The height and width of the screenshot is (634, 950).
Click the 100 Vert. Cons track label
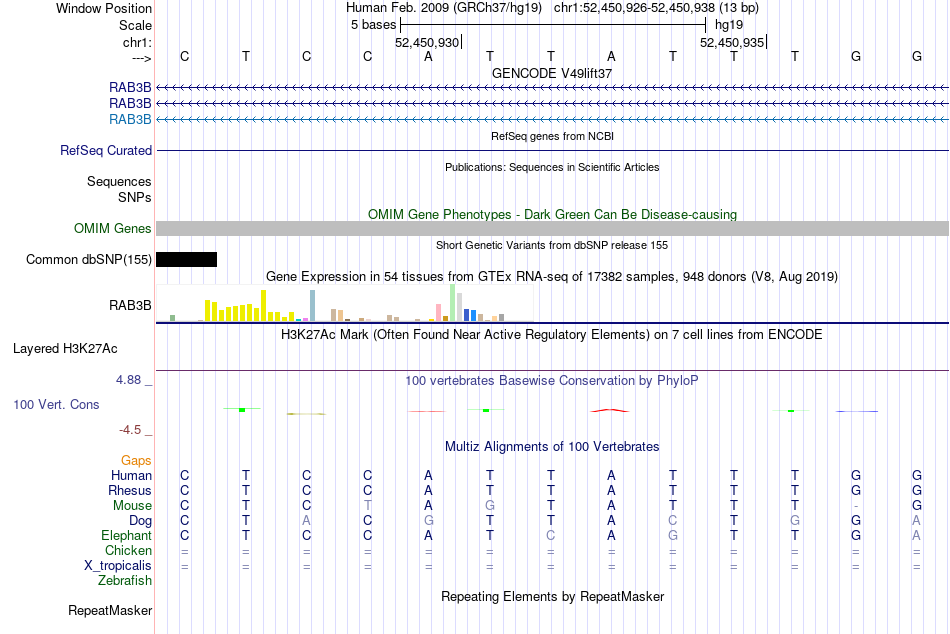(56, 404)
